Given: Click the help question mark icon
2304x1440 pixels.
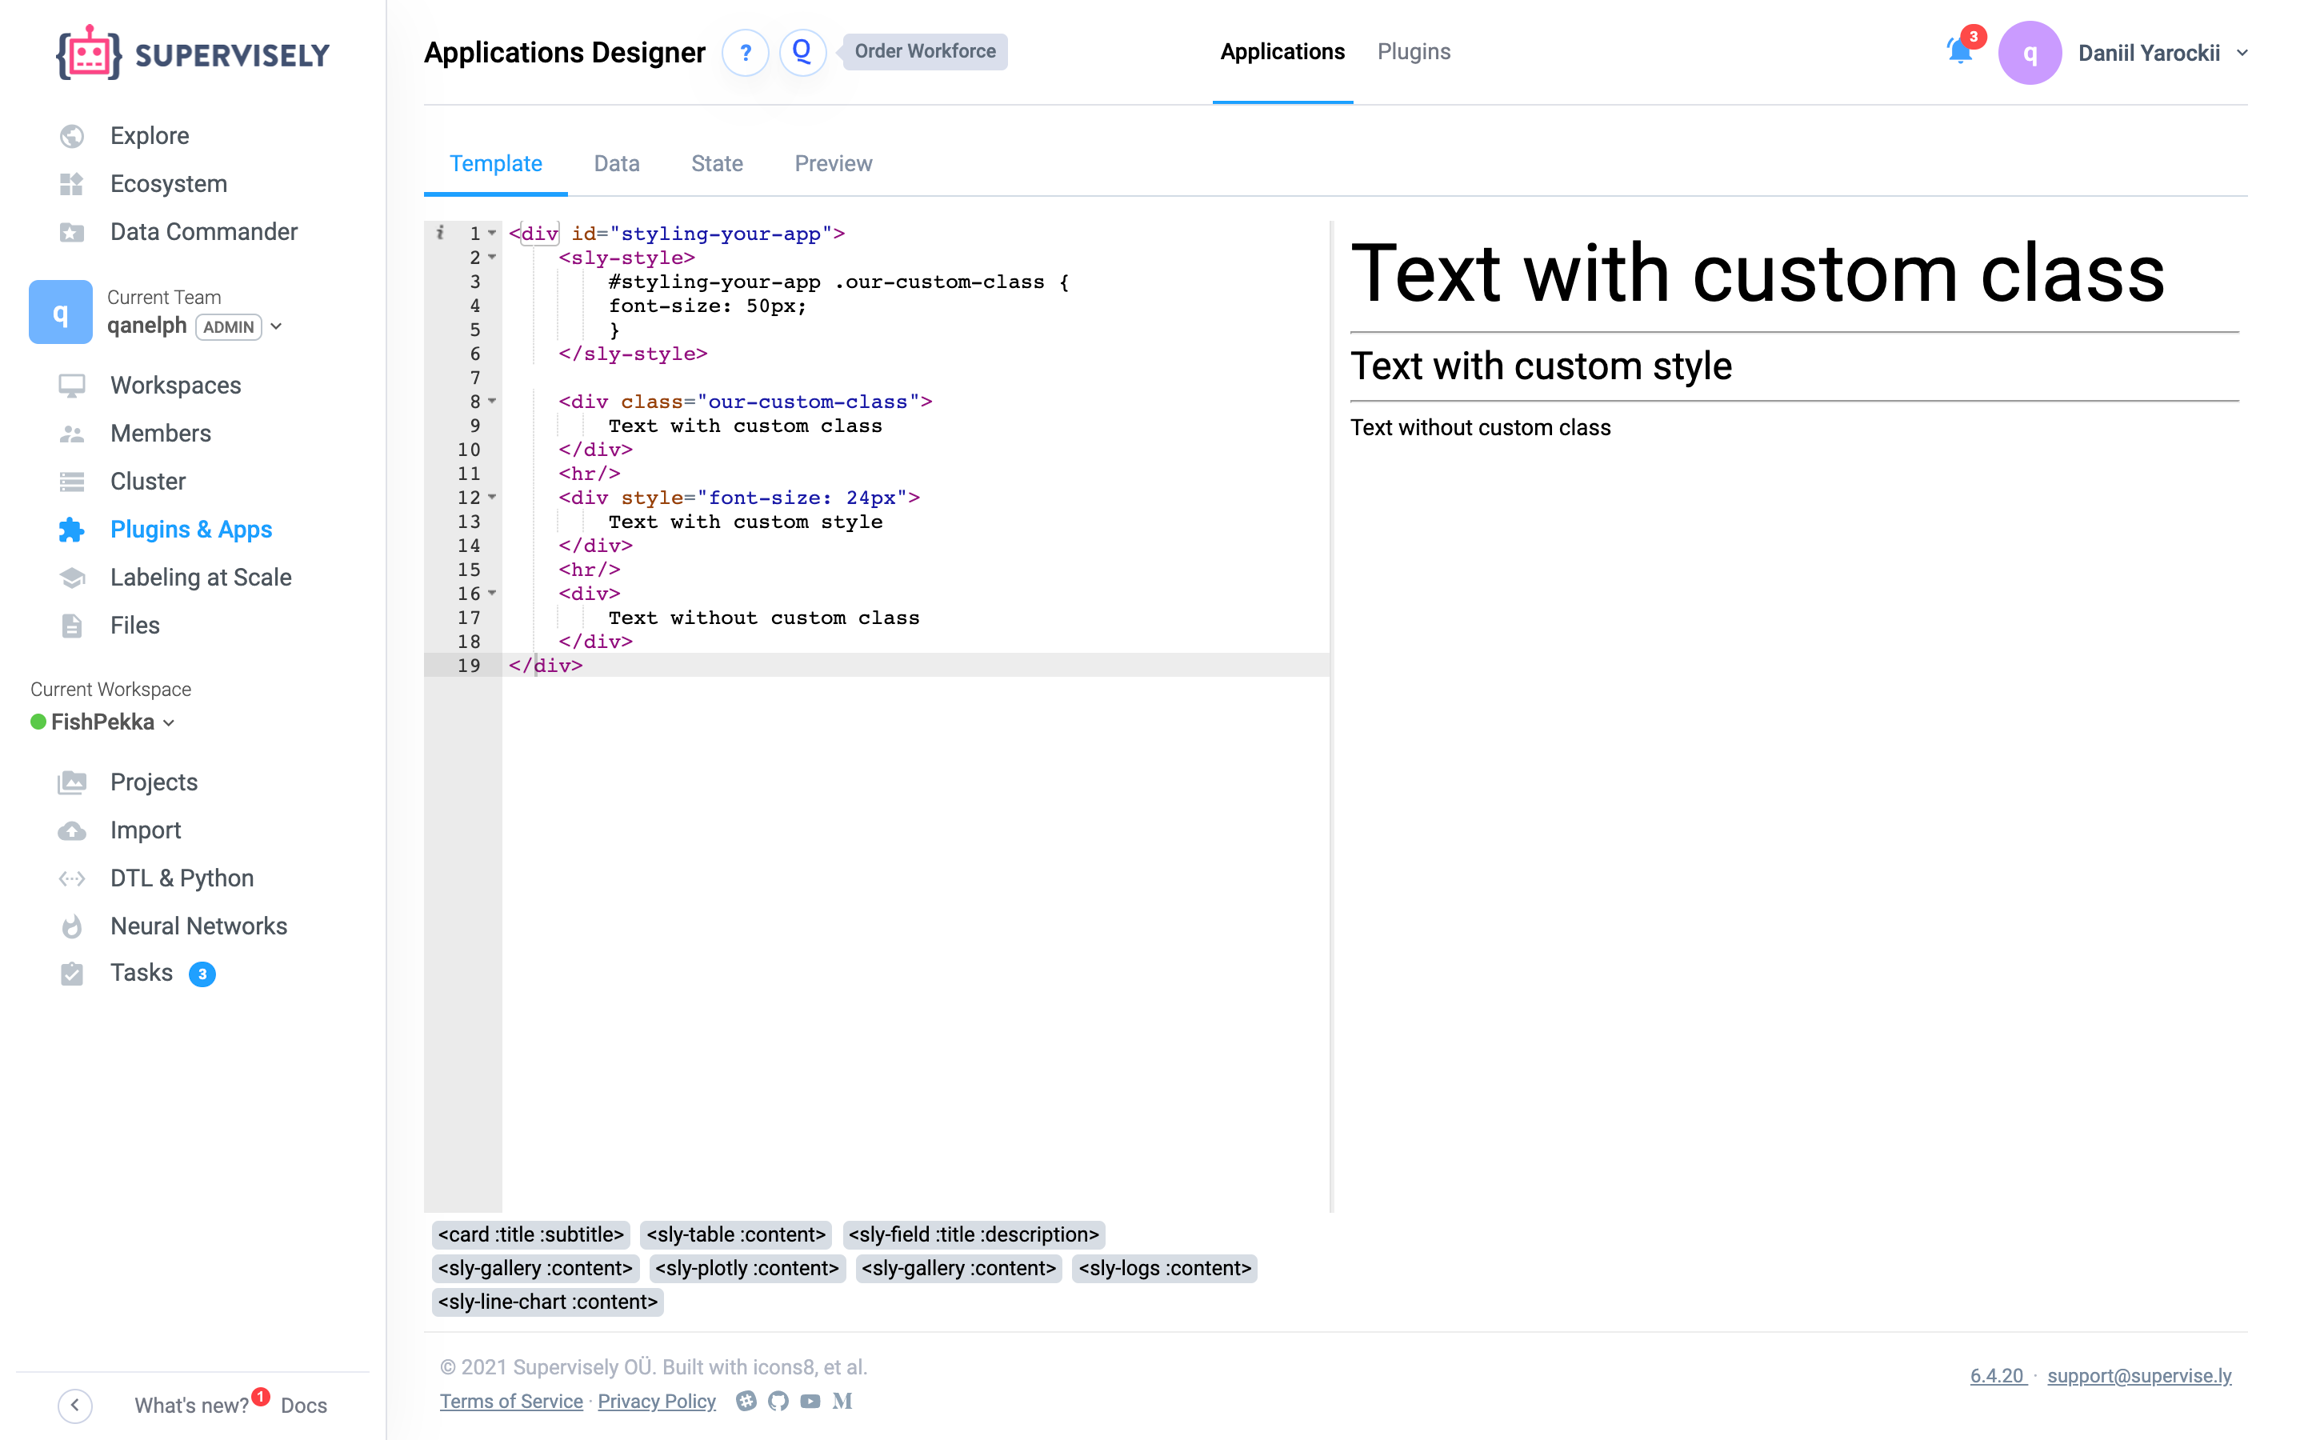Looking at the screenshot, I should (x=745, y=53).
